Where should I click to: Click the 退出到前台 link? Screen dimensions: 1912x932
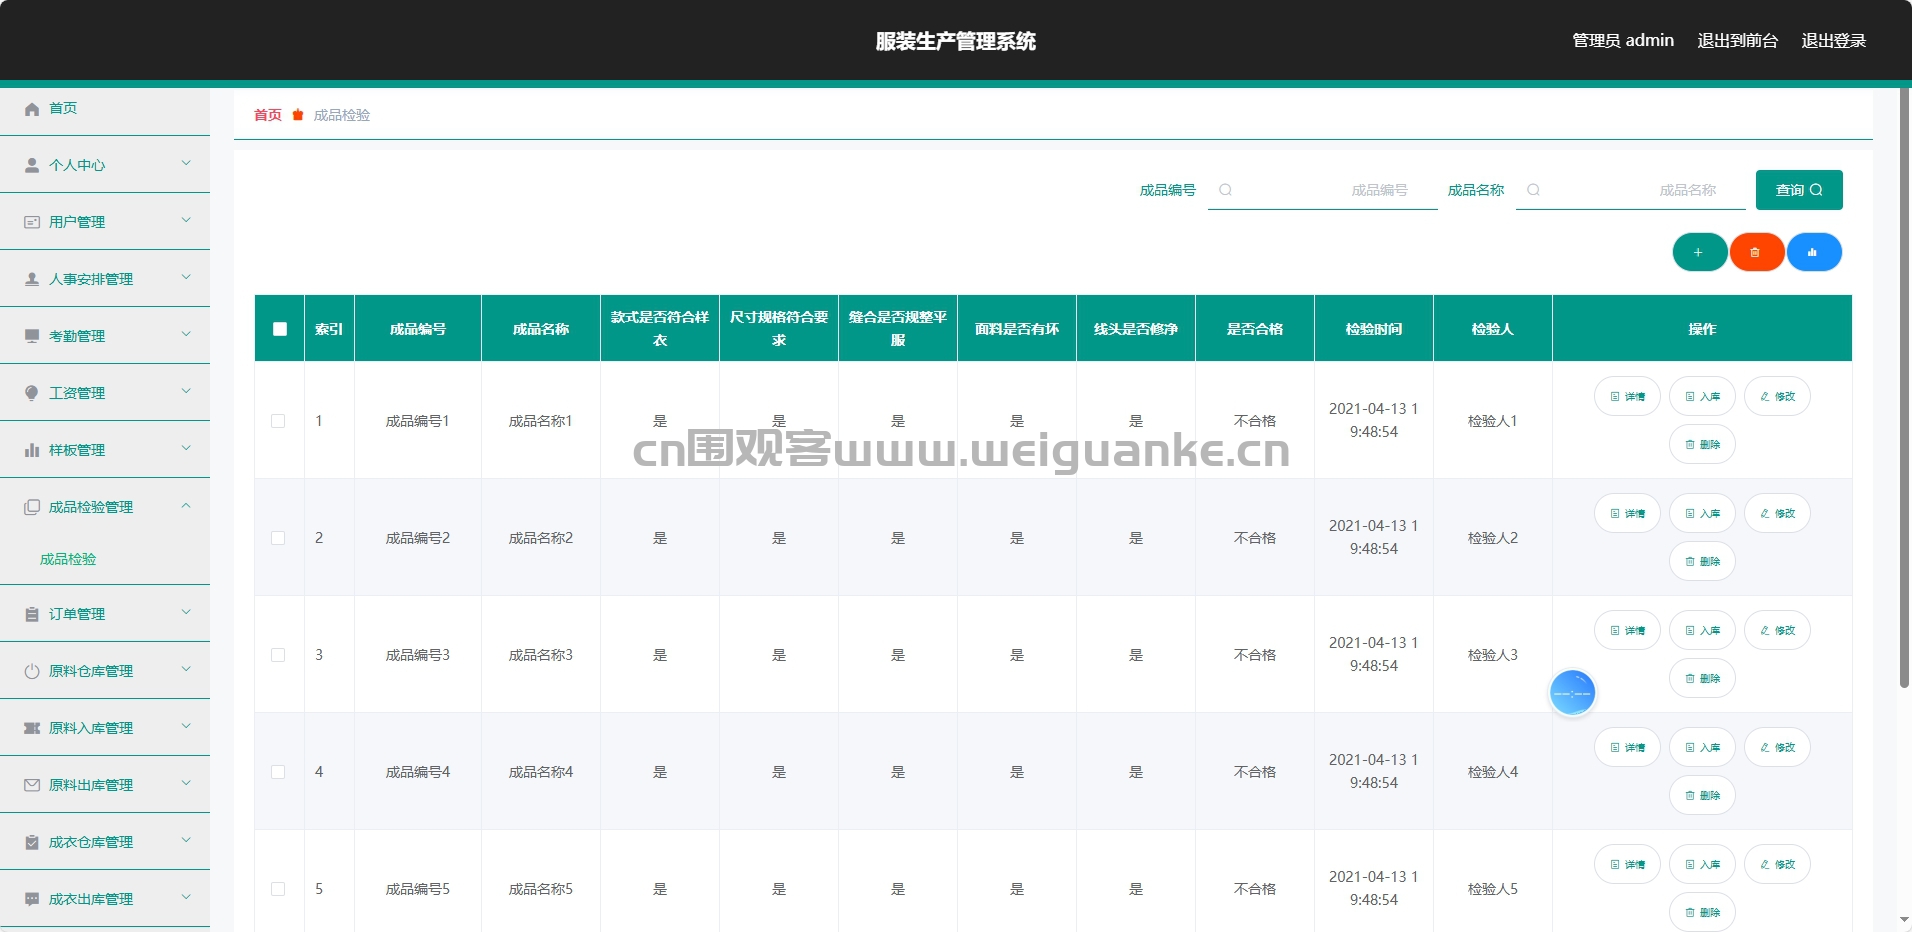[x=1738, y=41]
